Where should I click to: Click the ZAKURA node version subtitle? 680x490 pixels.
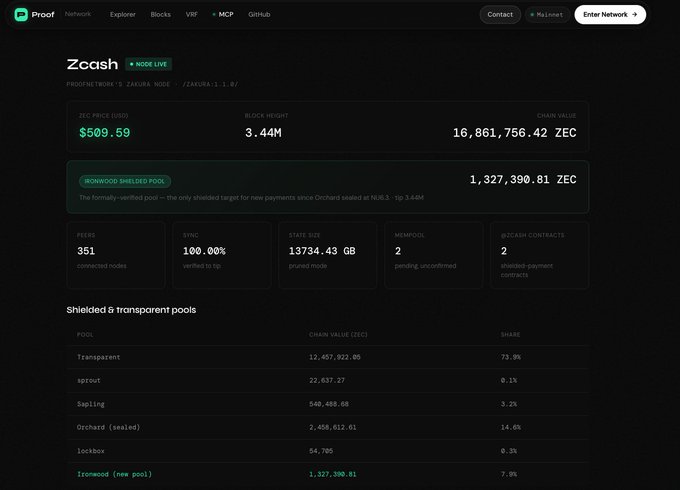click(x=152, y=84)
